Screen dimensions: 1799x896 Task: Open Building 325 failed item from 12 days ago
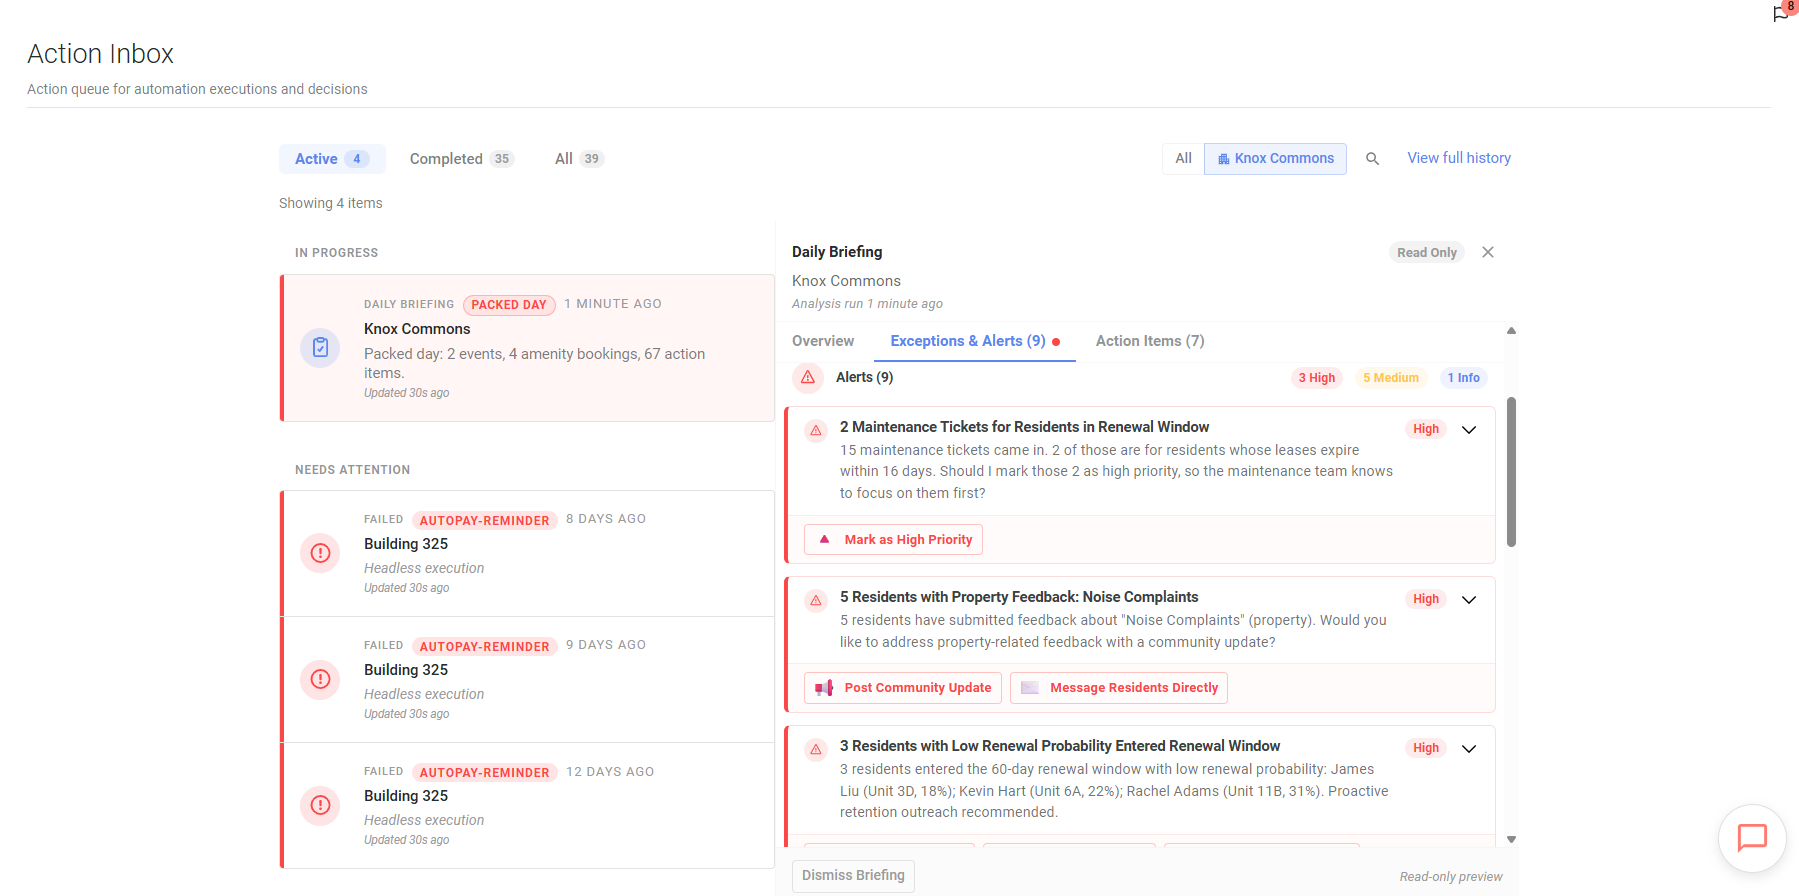527,805
